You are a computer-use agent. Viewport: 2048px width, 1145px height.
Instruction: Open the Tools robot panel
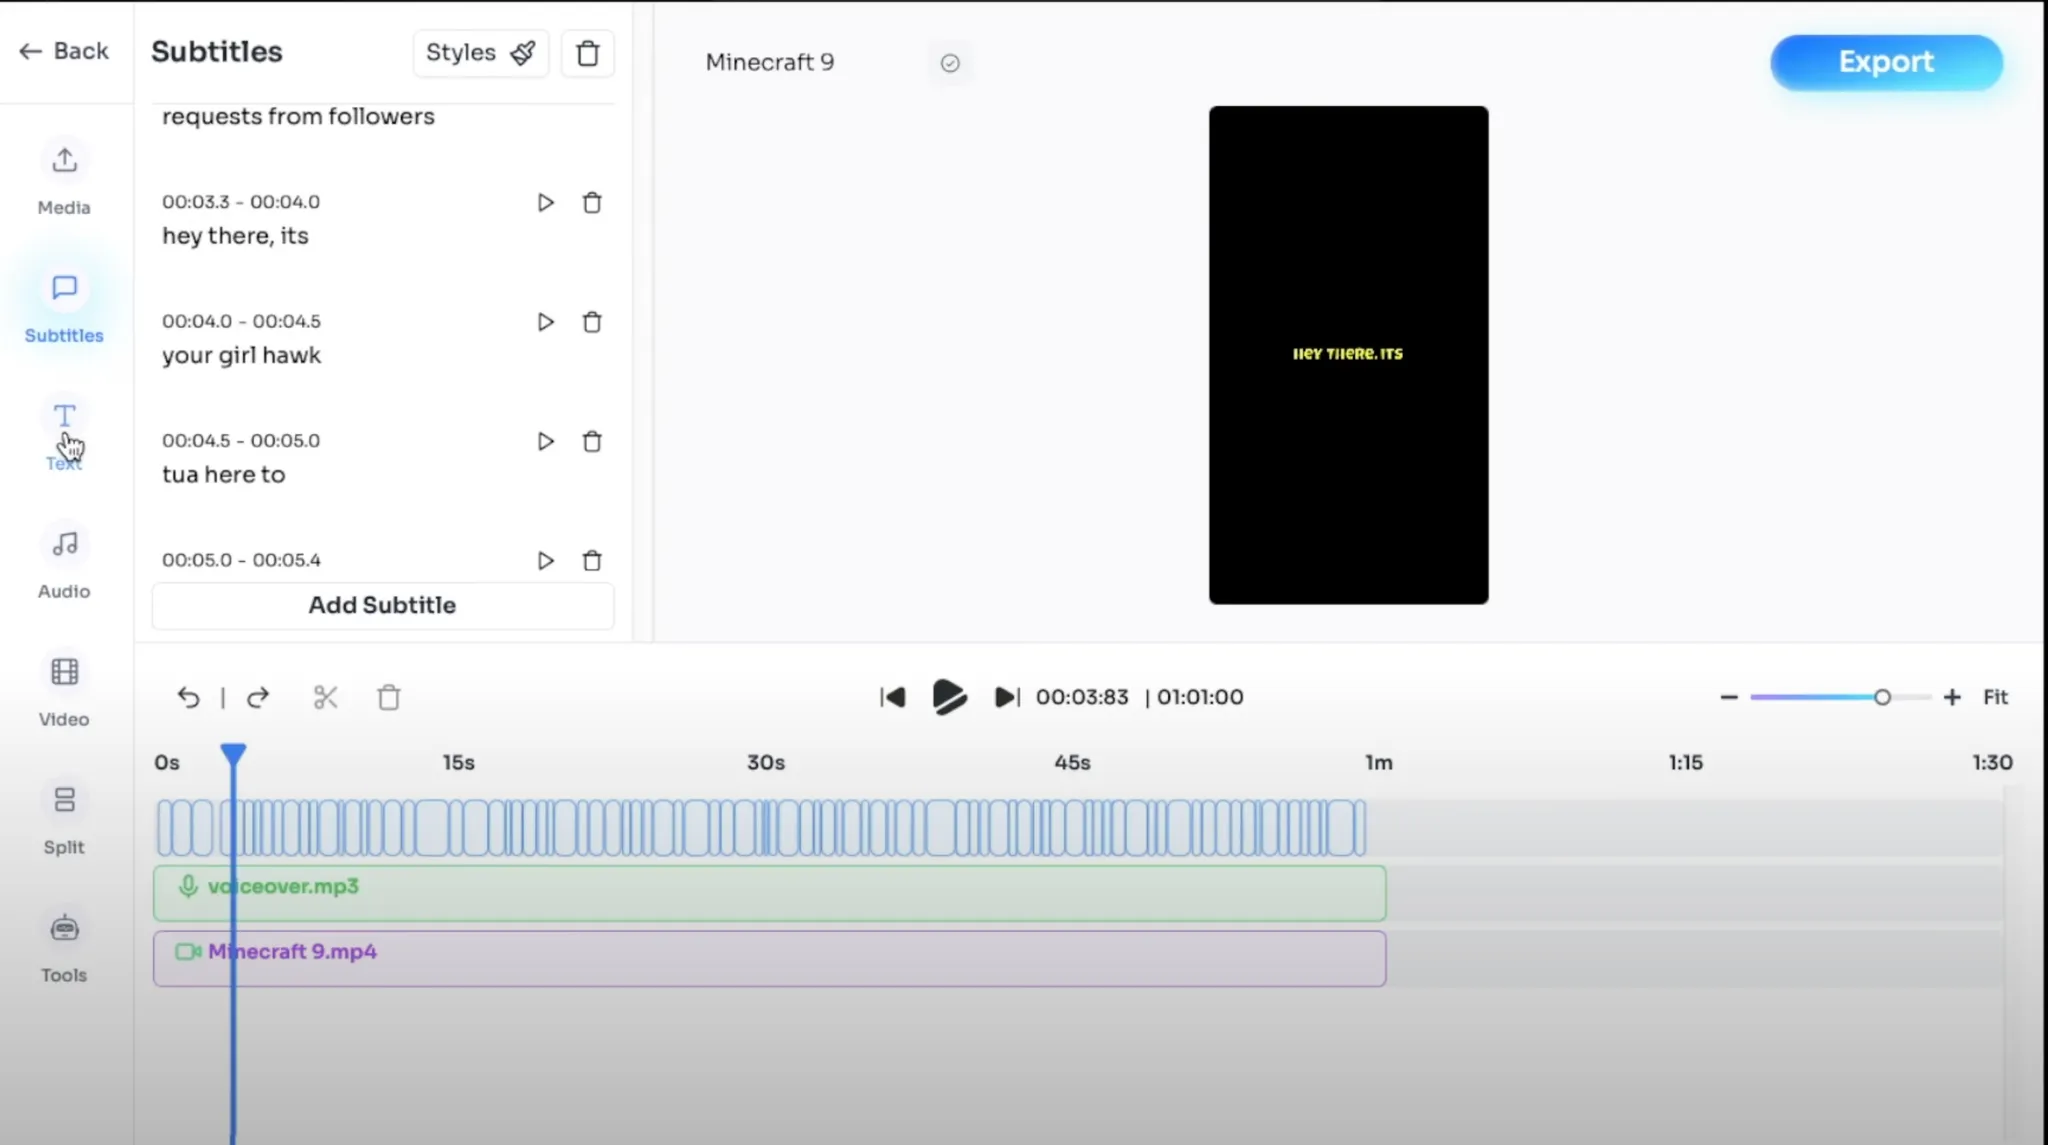click(64, 945)
